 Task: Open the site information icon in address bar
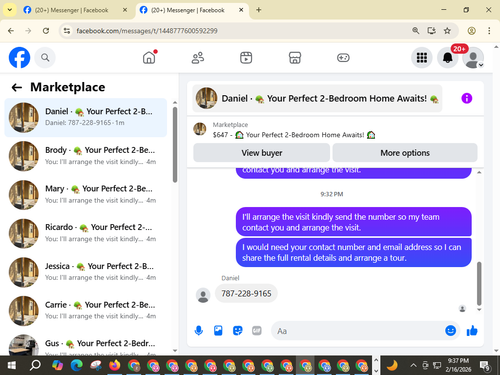(67, 31)
